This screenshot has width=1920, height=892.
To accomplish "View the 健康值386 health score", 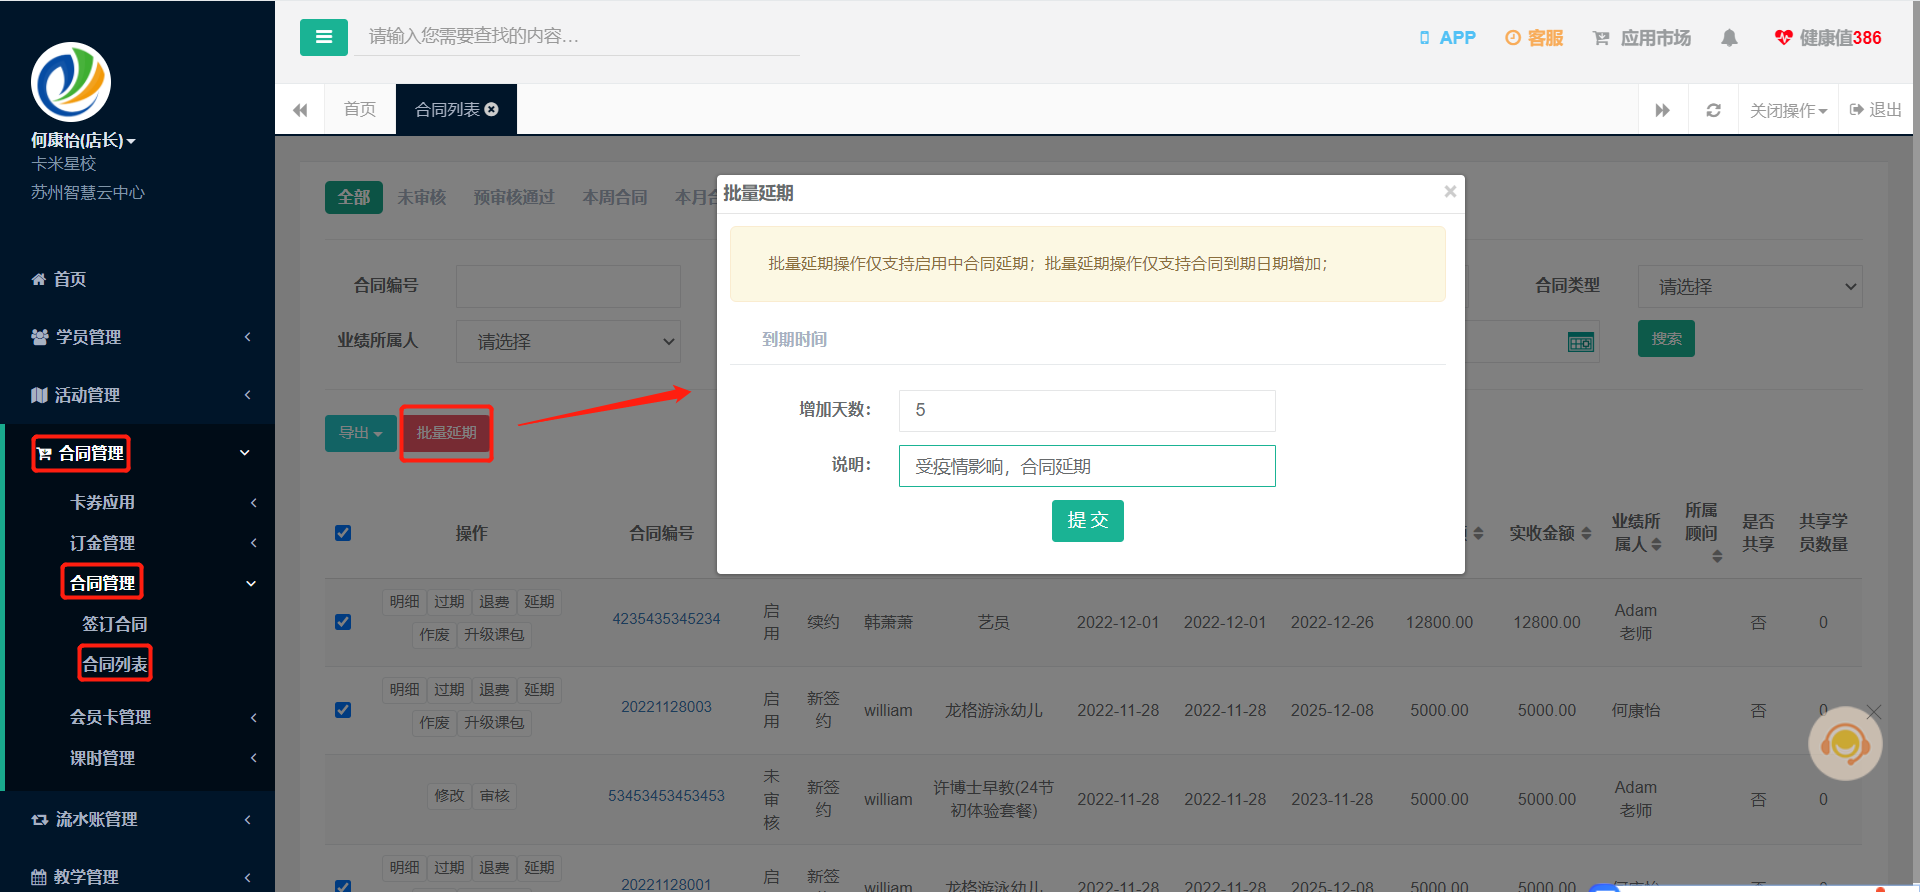I will [1828, 38].
